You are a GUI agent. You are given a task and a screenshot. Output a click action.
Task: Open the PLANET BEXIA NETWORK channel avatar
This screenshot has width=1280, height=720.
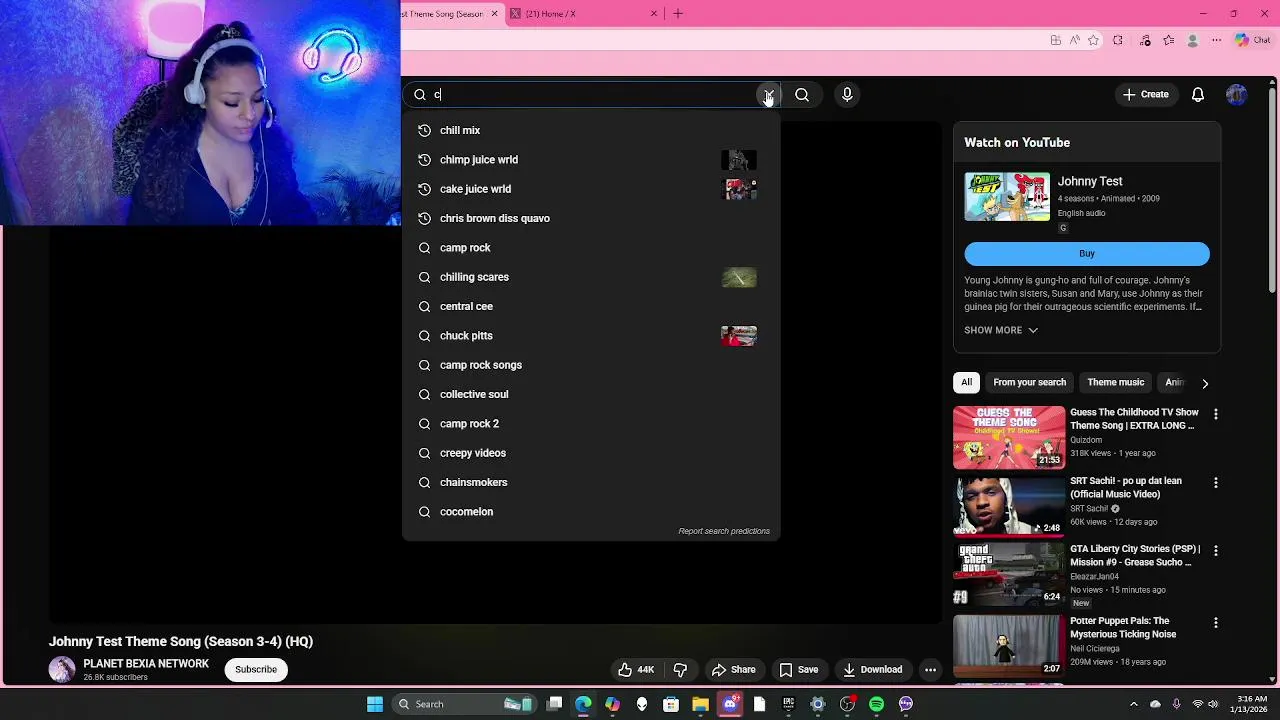pos(62,670)
